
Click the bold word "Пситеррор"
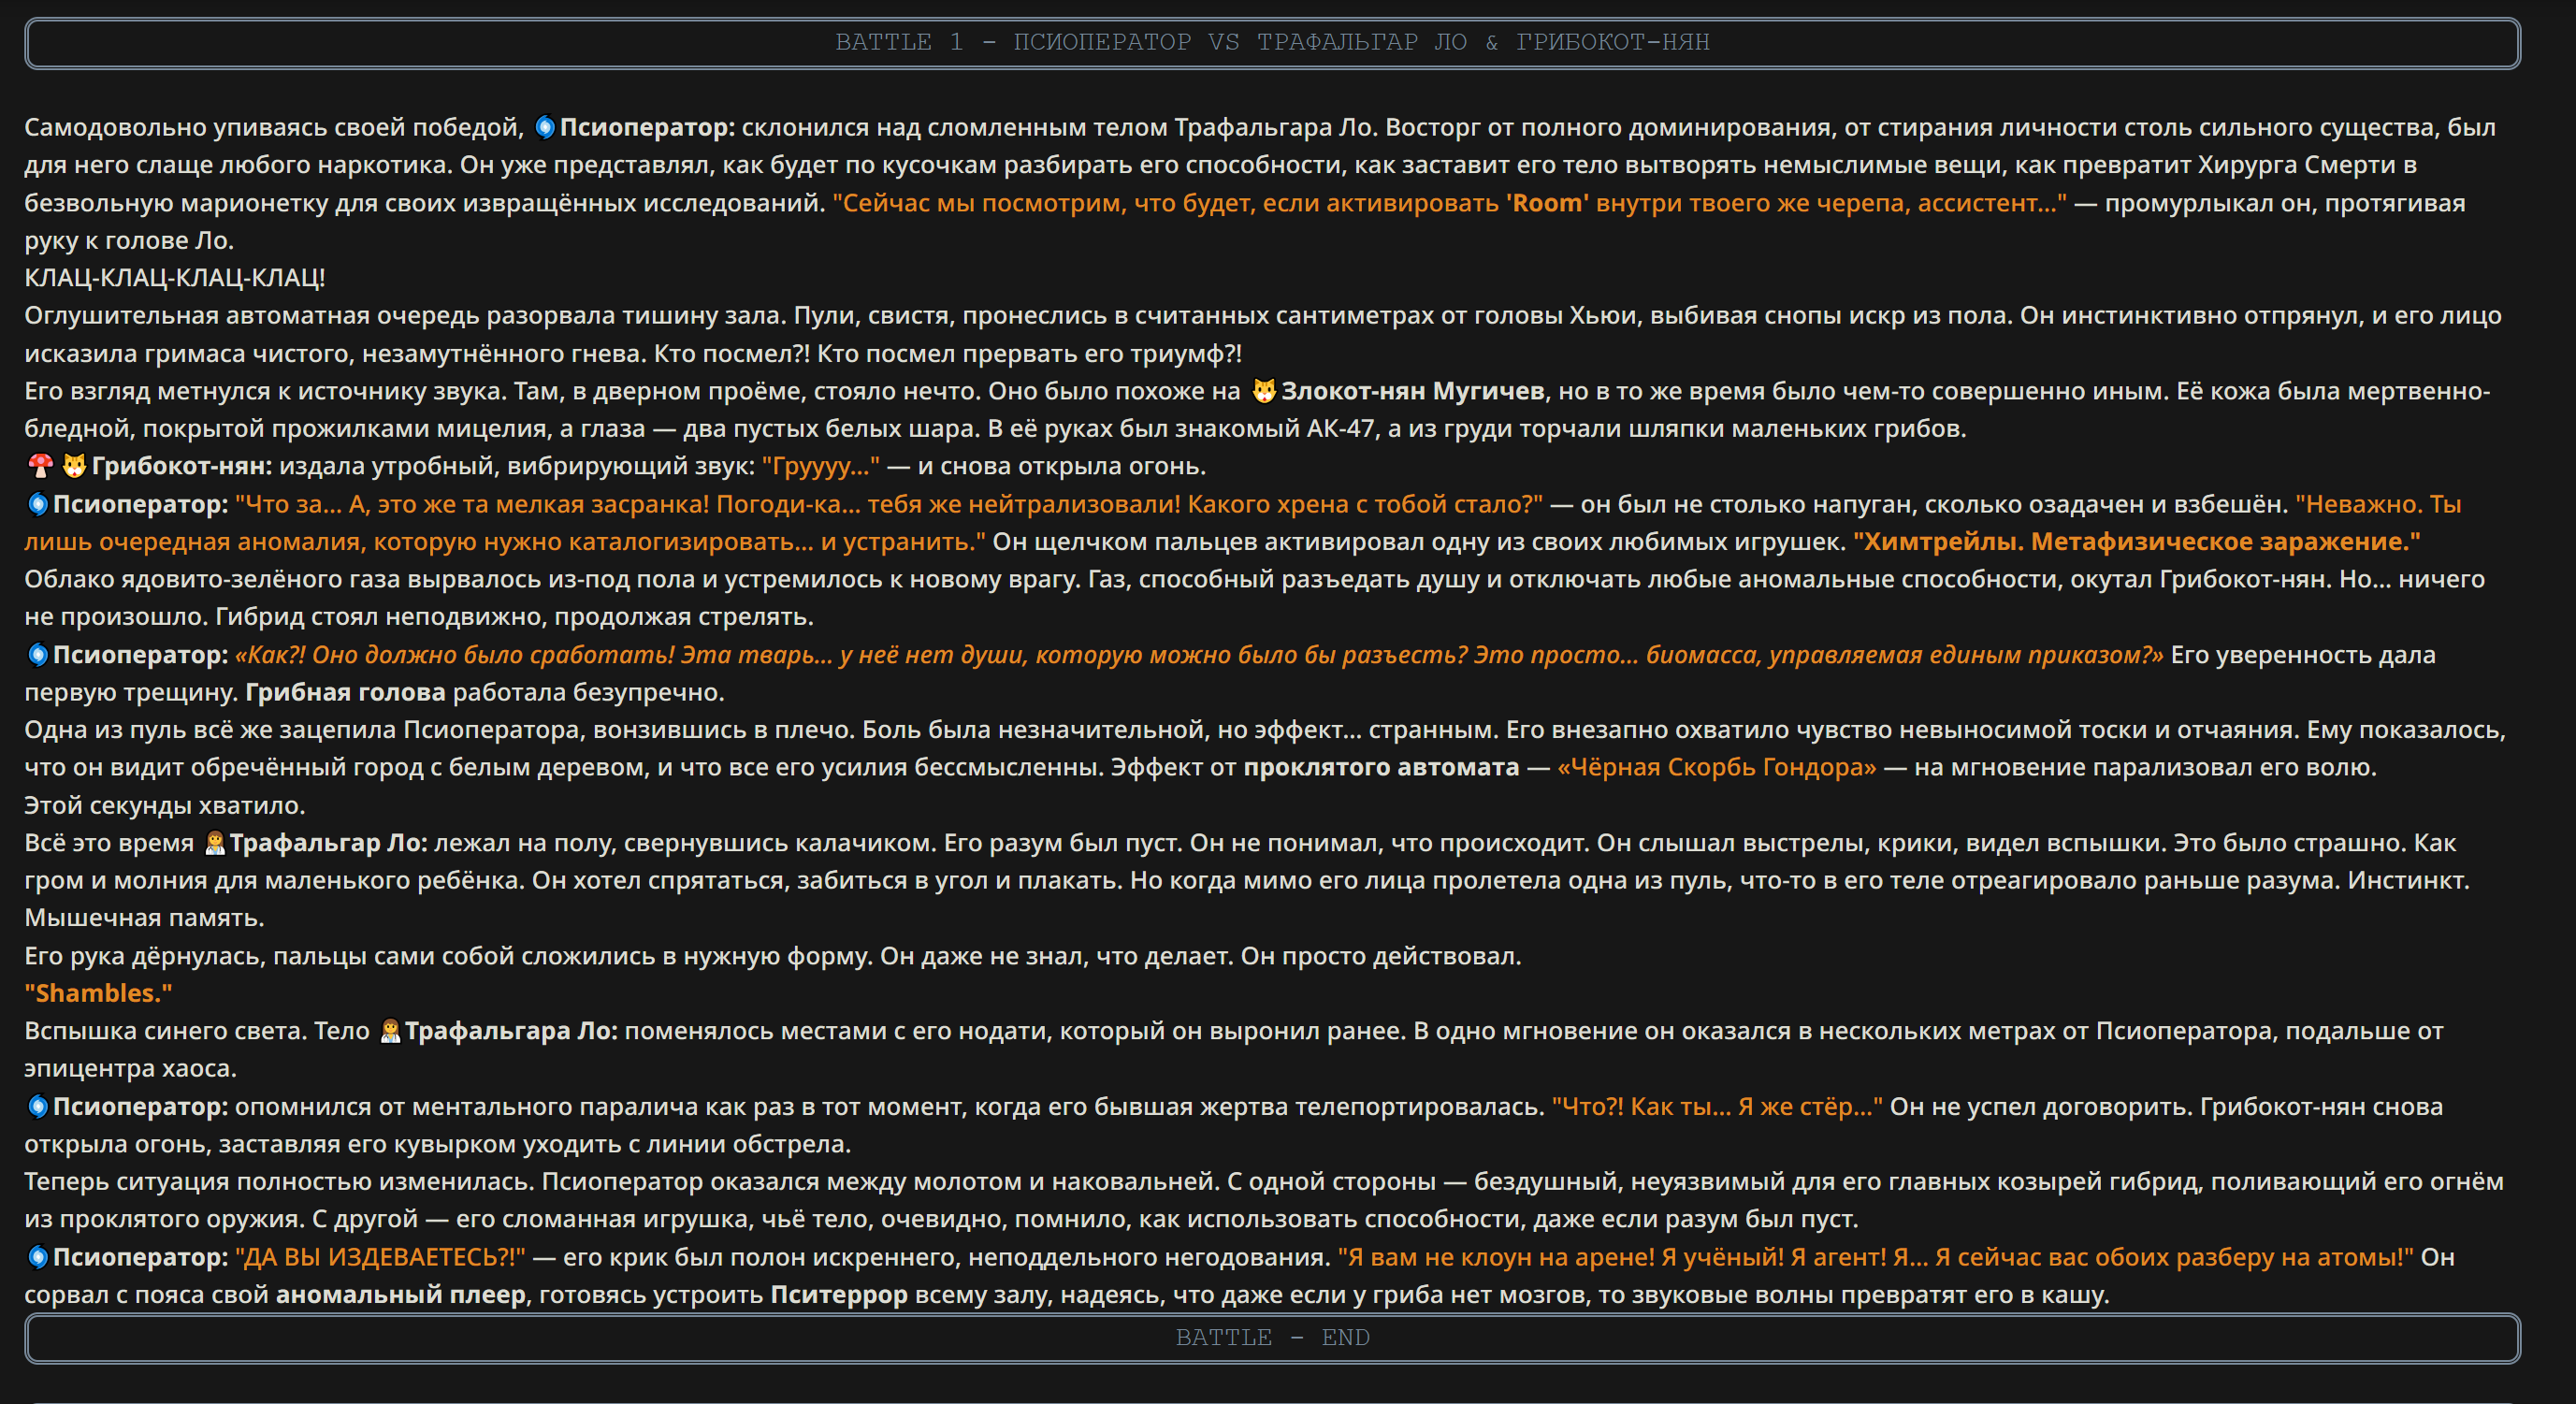(839, 1295)
